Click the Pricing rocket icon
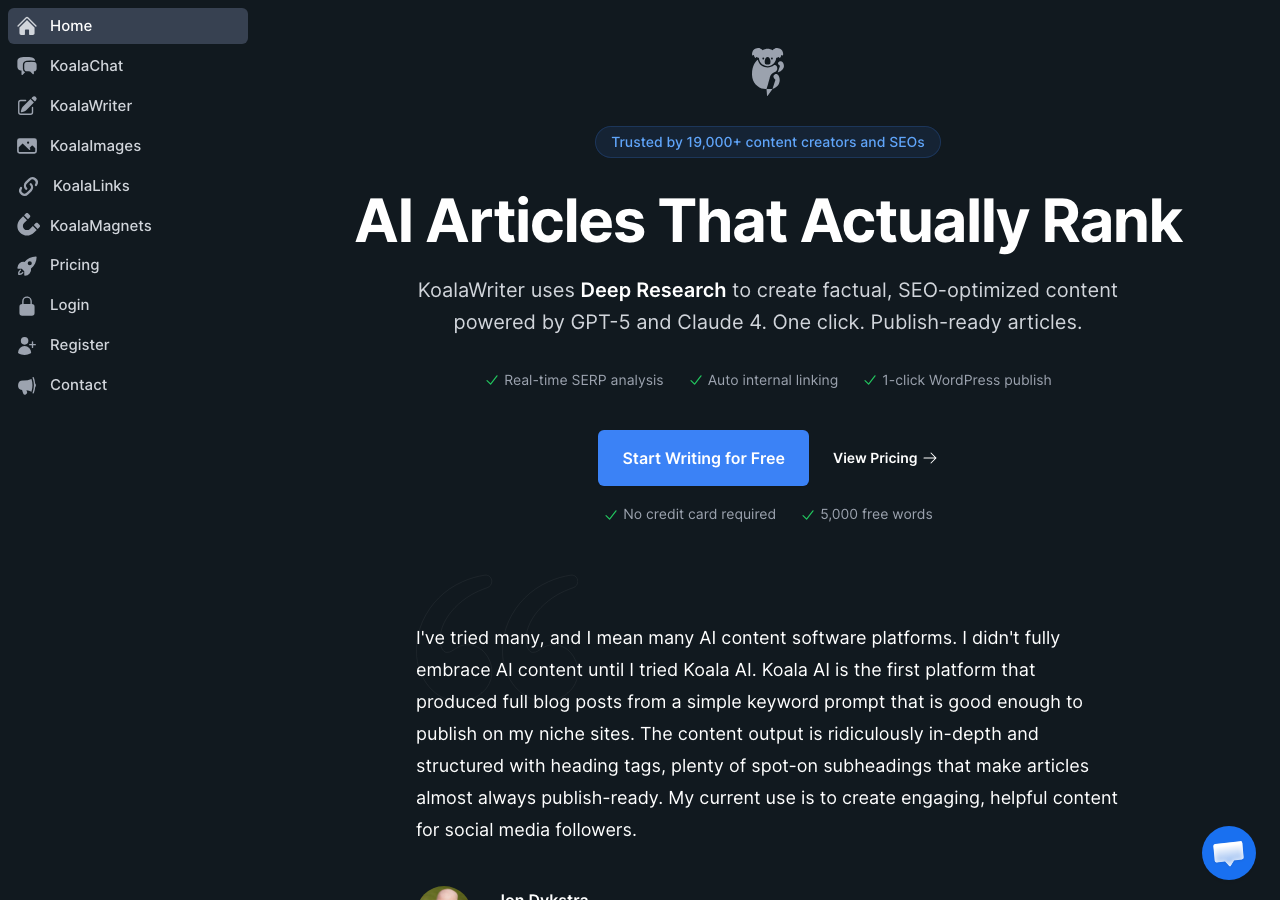1280x900 pixels. point(27,265)
